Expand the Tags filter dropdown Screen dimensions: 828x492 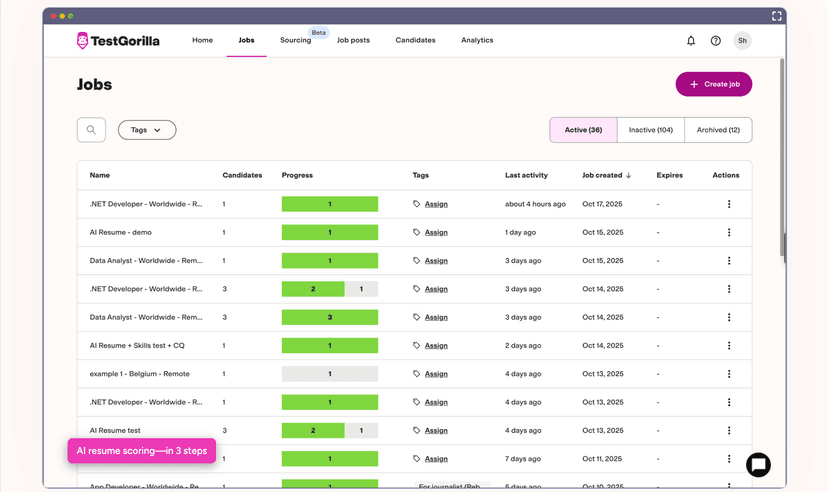147,130
